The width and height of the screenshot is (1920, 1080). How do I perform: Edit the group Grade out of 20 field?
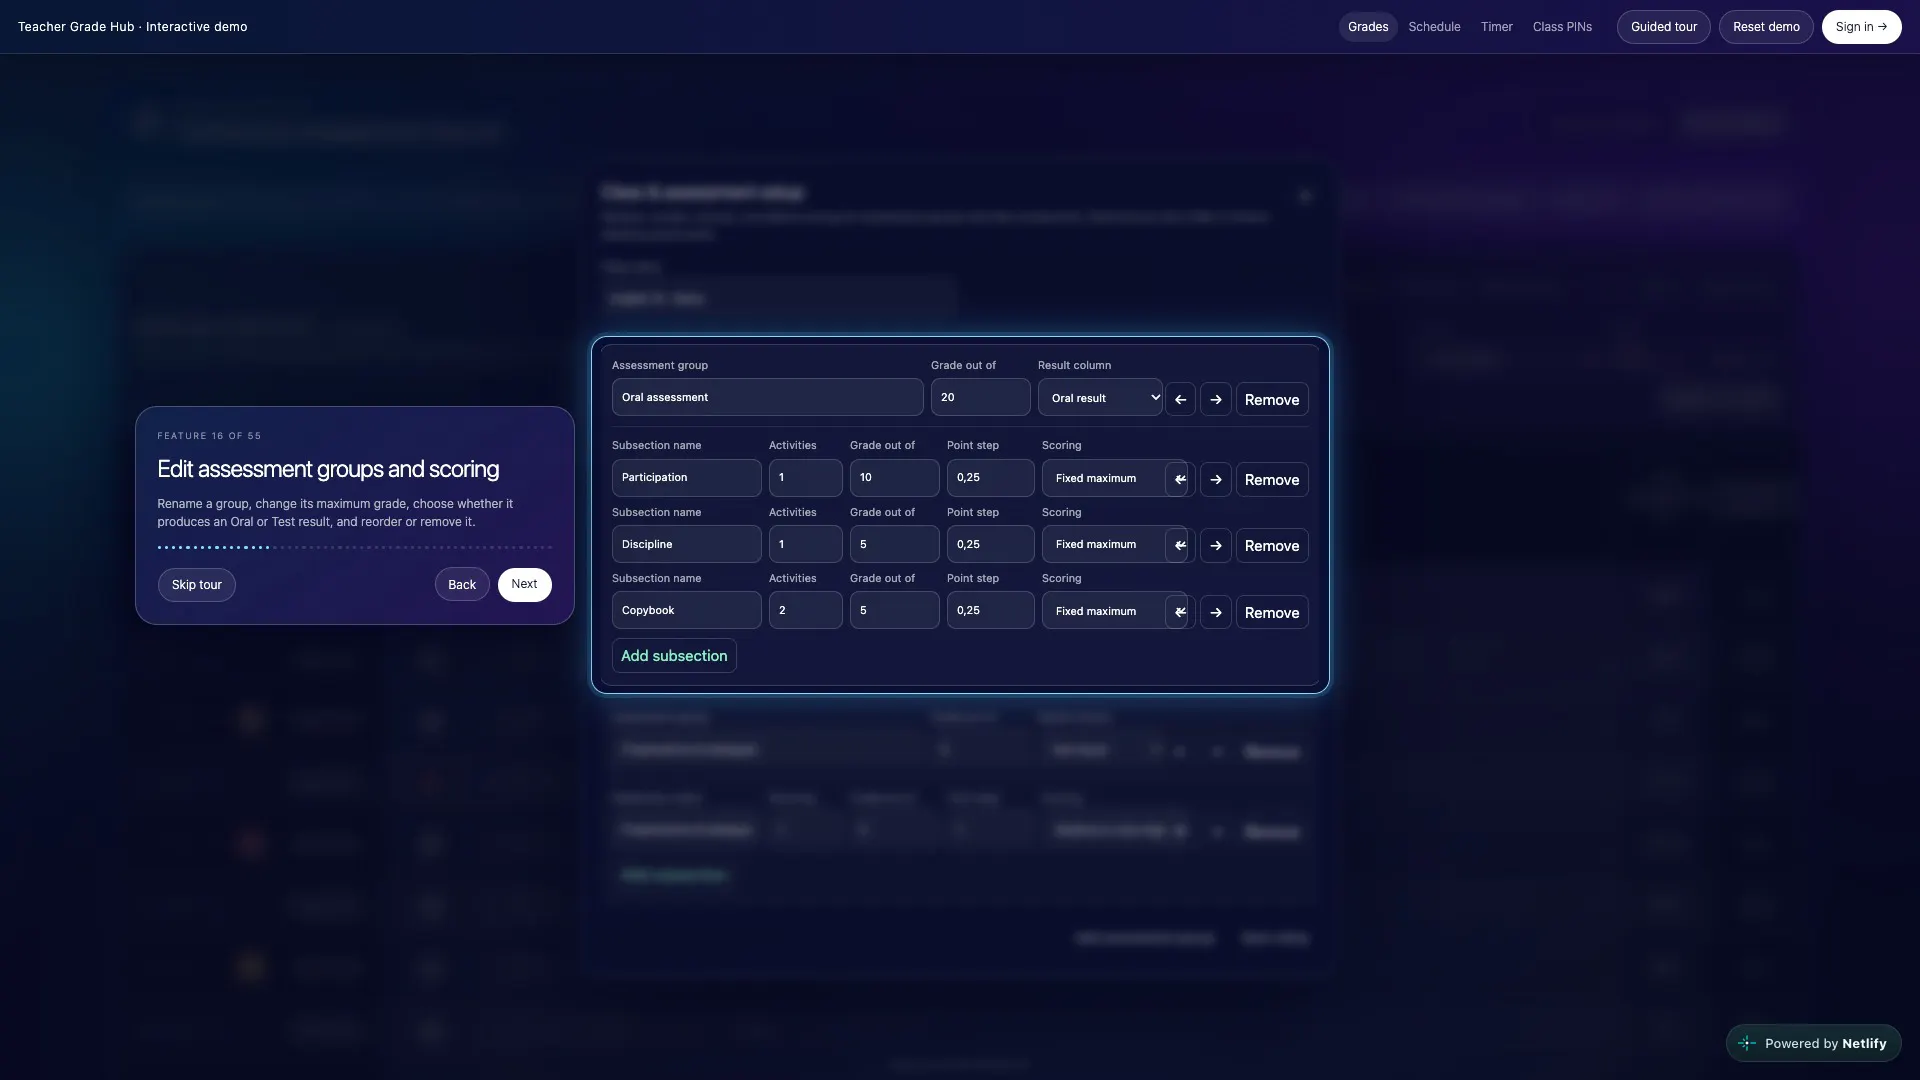pyautogui.click(x=980, y=397)
